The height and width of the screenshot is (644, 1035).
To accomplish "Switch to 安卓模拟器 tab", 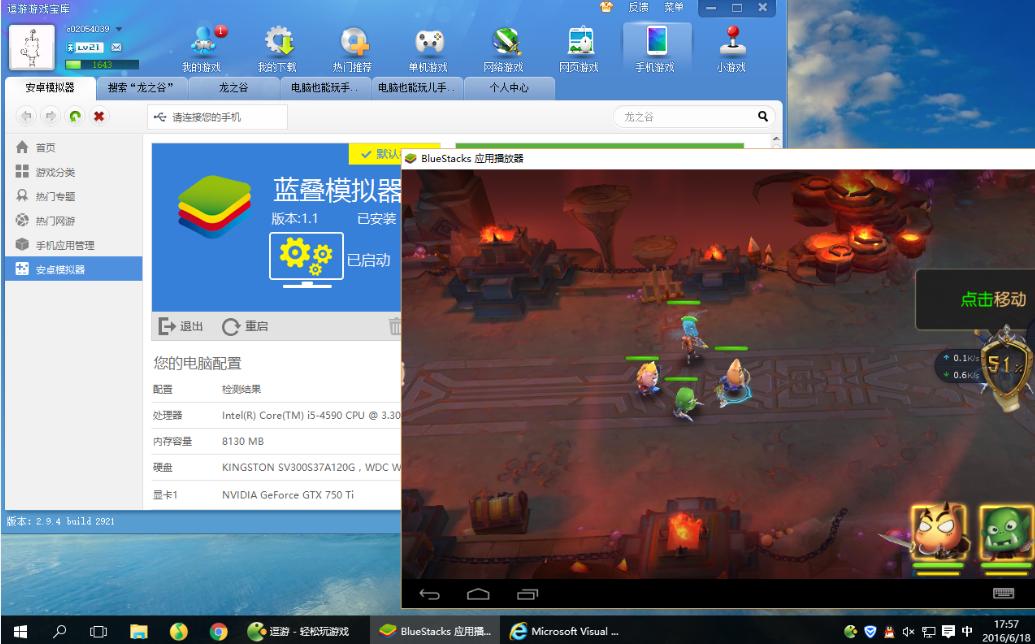I will click(50, 87).
